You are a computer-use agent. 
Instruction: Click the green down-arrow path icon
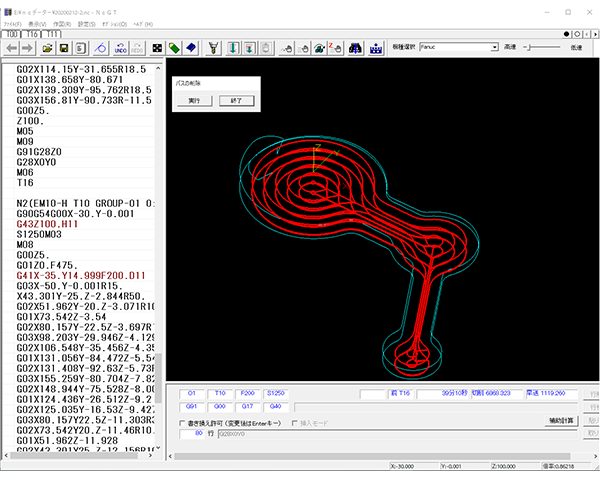click(233, 48)
